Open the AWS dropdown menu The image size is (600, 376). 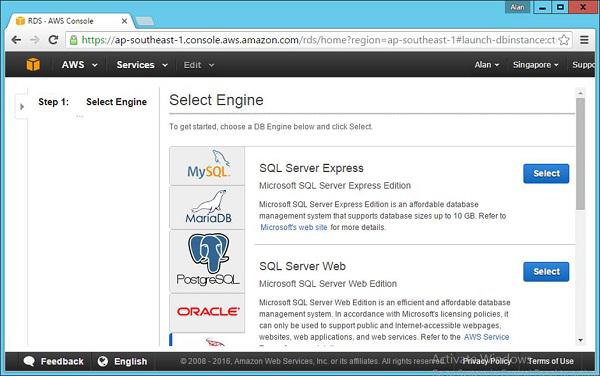[79, 65]
